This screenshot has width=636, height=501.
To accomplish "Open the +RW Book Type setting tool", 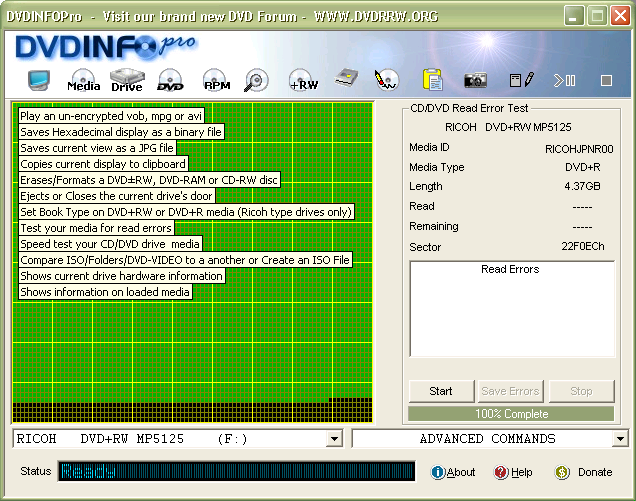I will pyautogui.click(x=304, y=80).
